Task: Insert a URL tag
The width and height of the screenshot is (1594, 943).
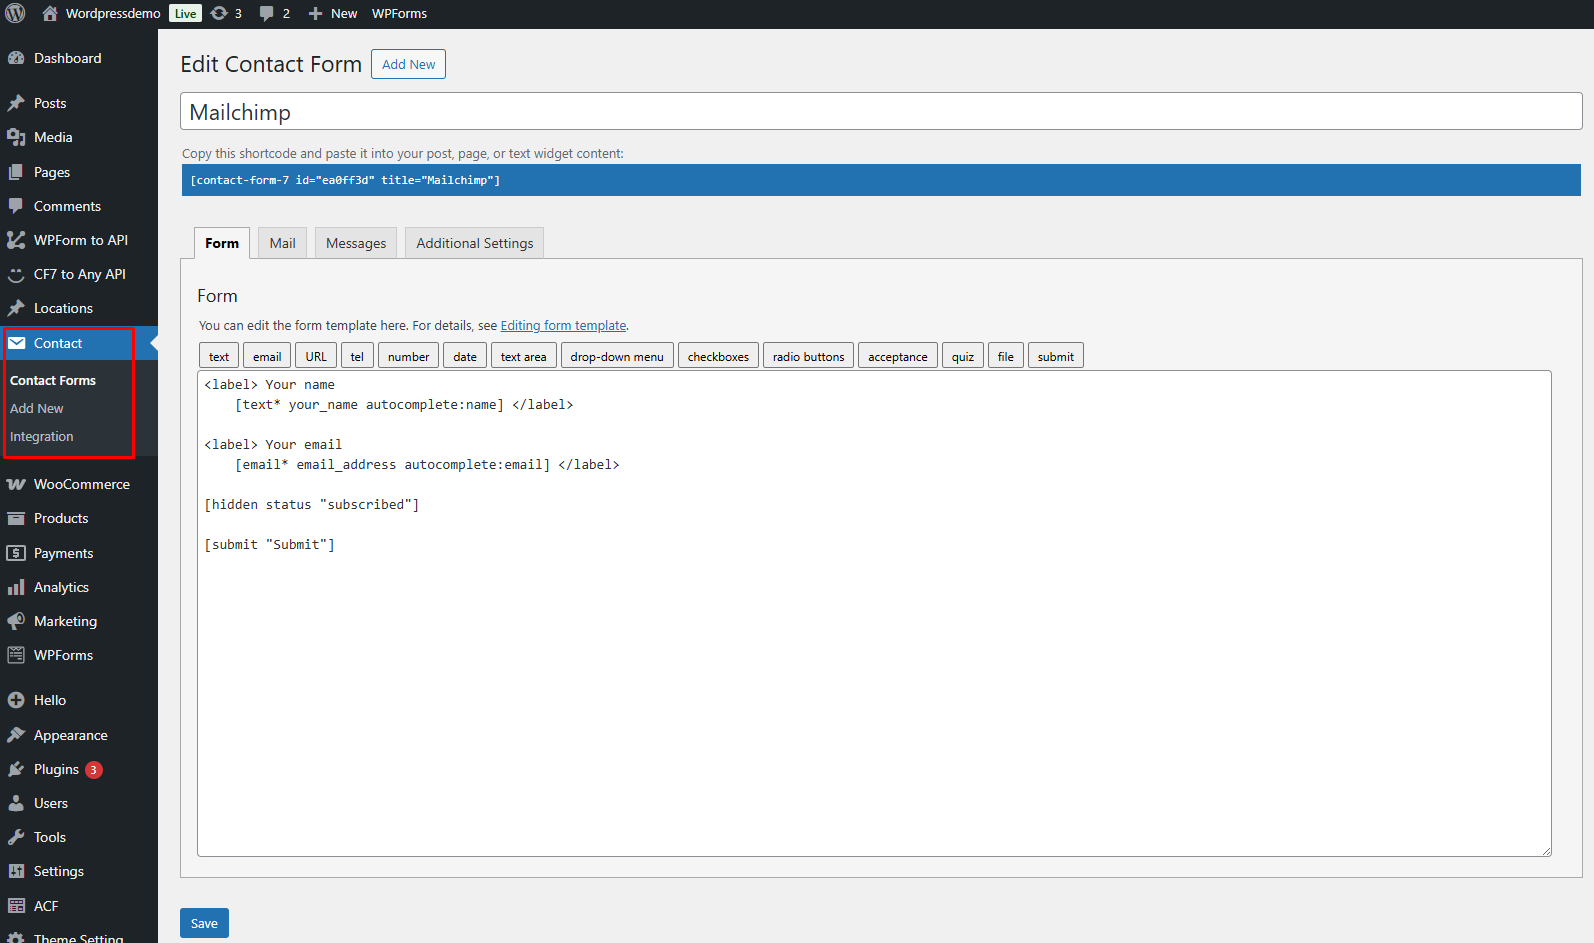Action: (x=316, y=356)
